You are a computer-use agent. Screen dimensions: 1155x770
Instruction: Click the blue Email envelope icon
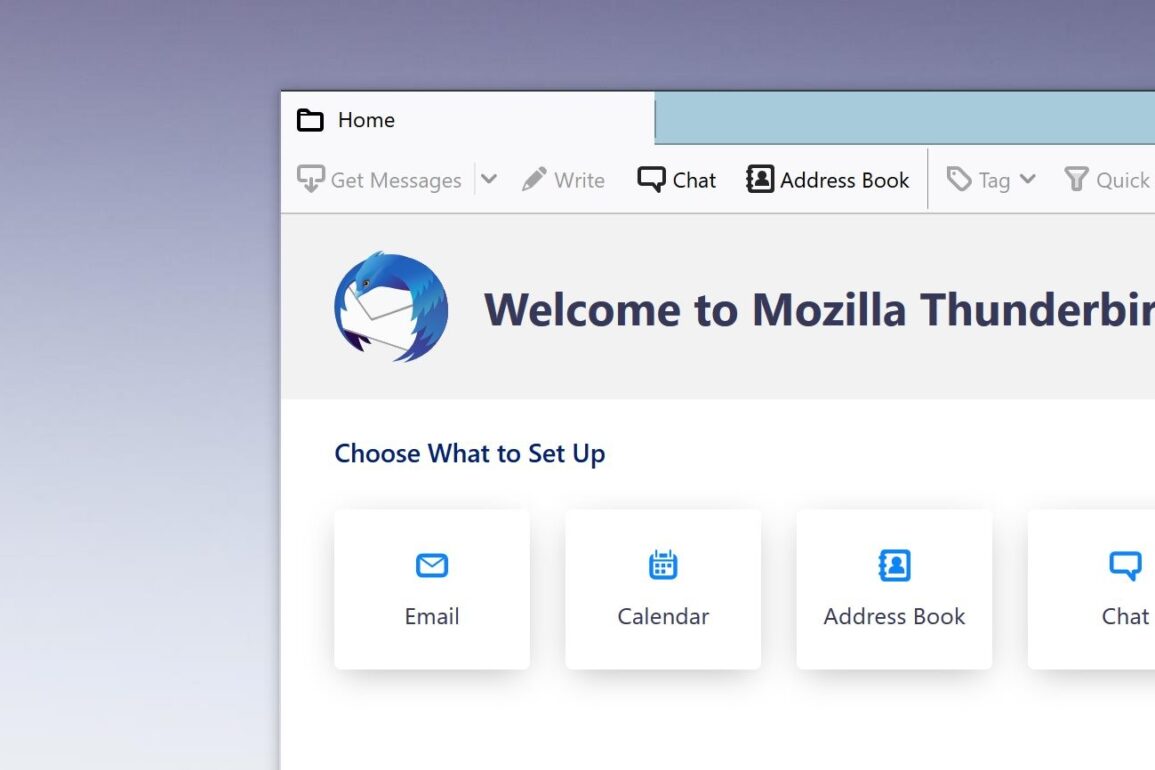coord(432,565)
